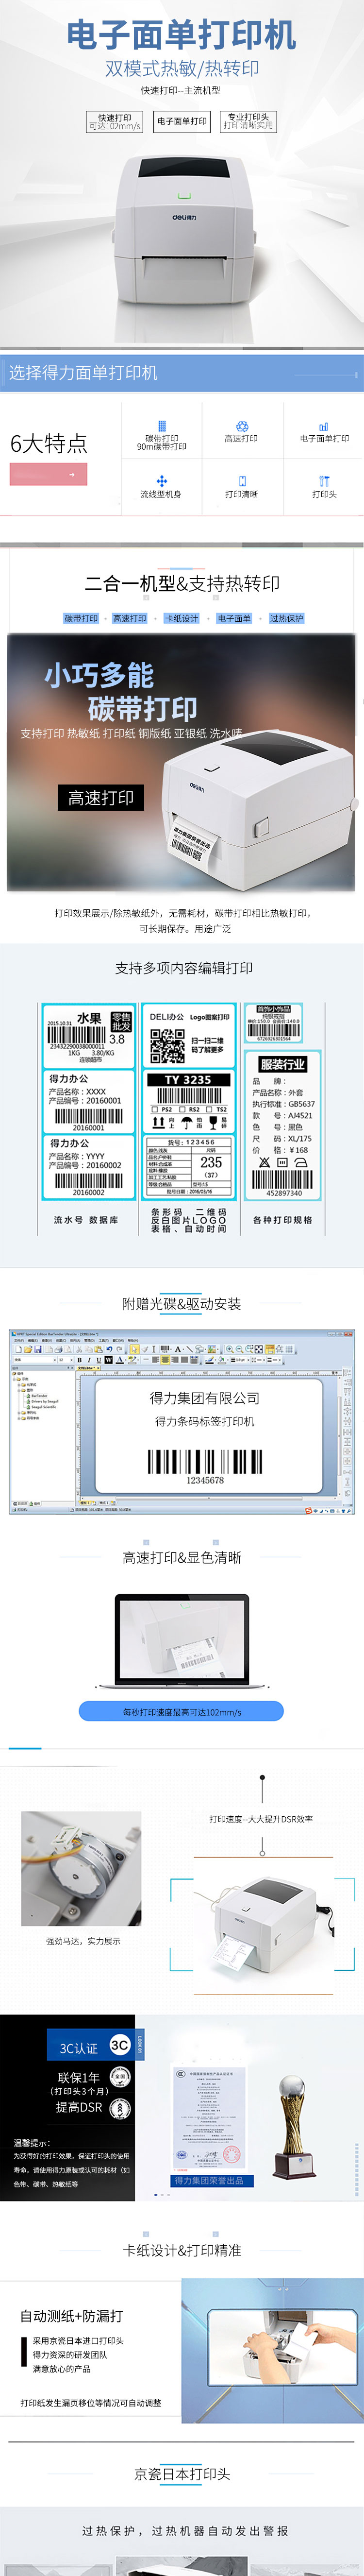Click the 每秒打印速度最高可达102mm/s blue pill
The image size is (364, 2576).
pos(182,1712)
